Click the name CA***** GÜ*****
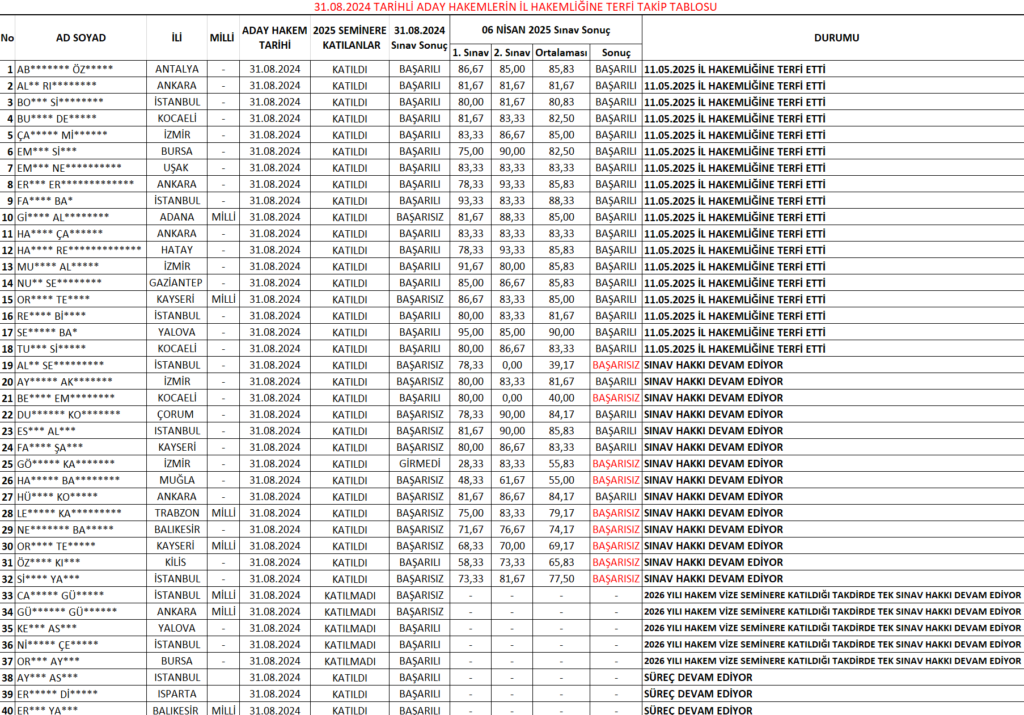 [x=61, y=596]
